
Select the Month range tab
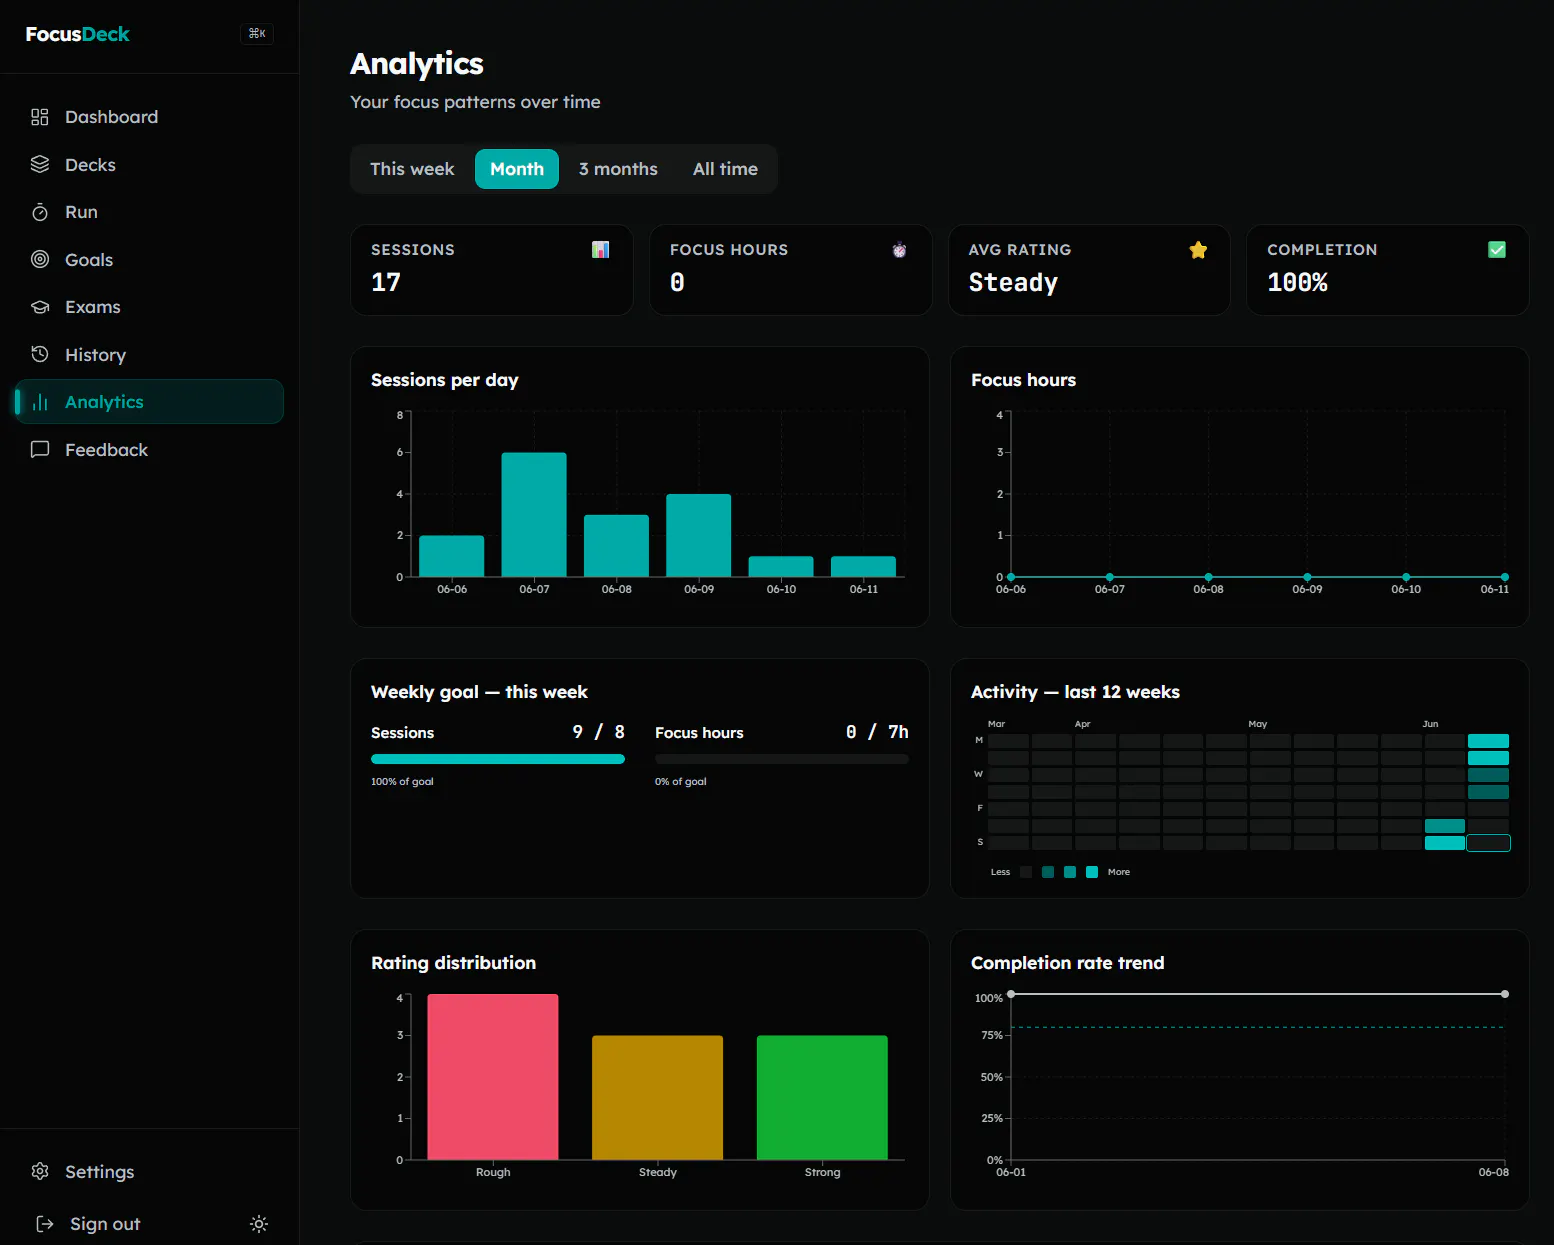coord(517,169)
